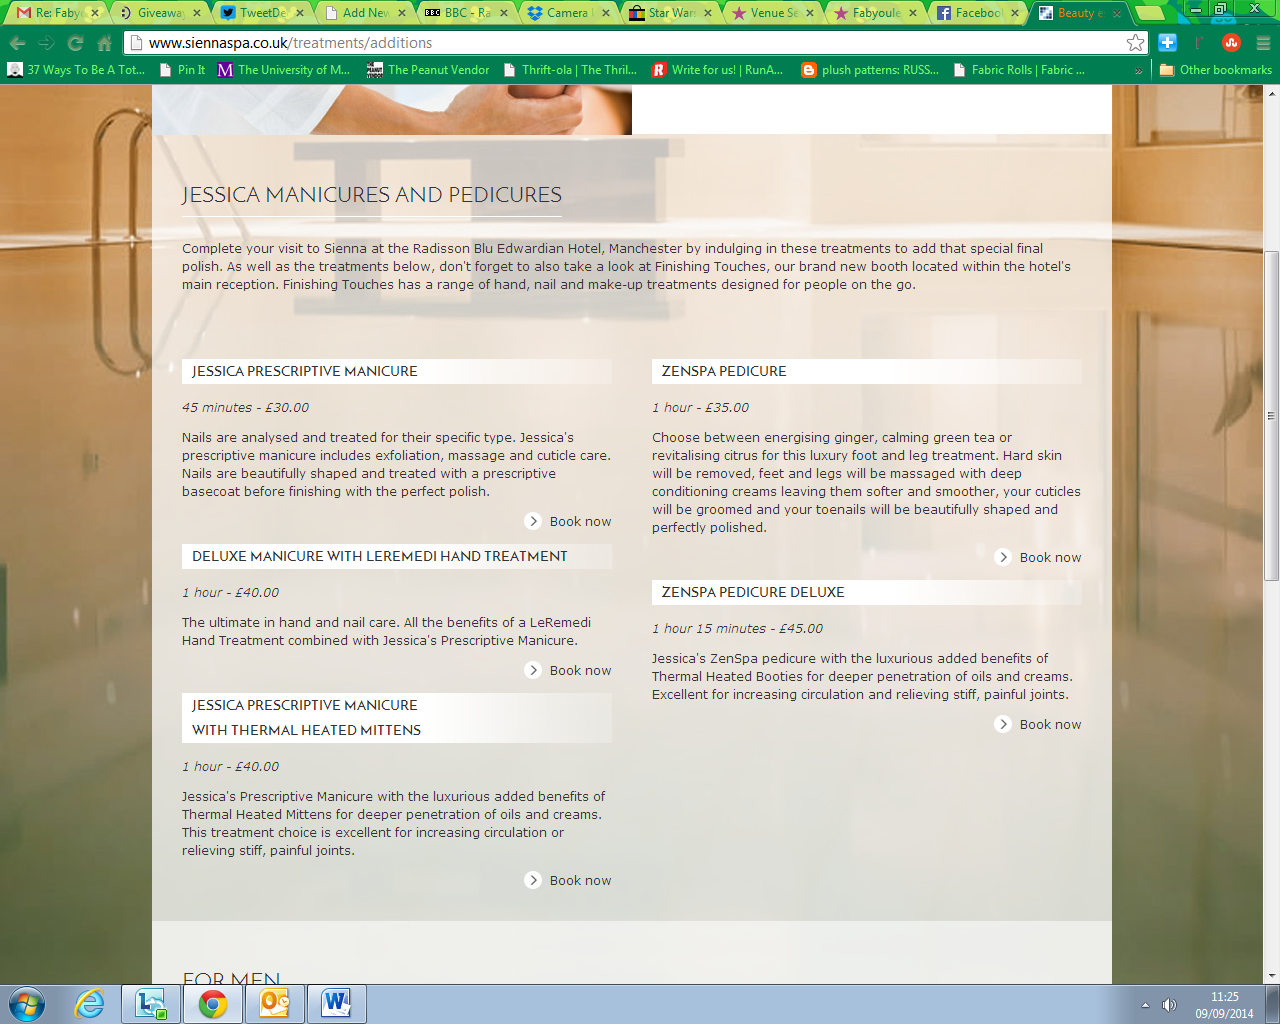Image resolution: width=1280 pixels, height=1024 pixels.
Task: Open the Thrift-ola bookmark
Action: click(570, 70)
